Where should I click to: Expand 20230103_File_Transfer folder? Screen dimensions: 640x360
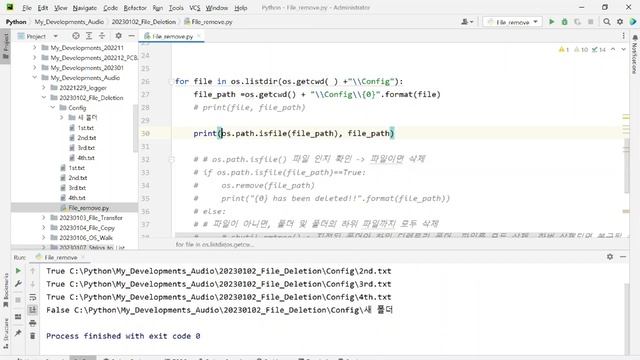point(44,218)
